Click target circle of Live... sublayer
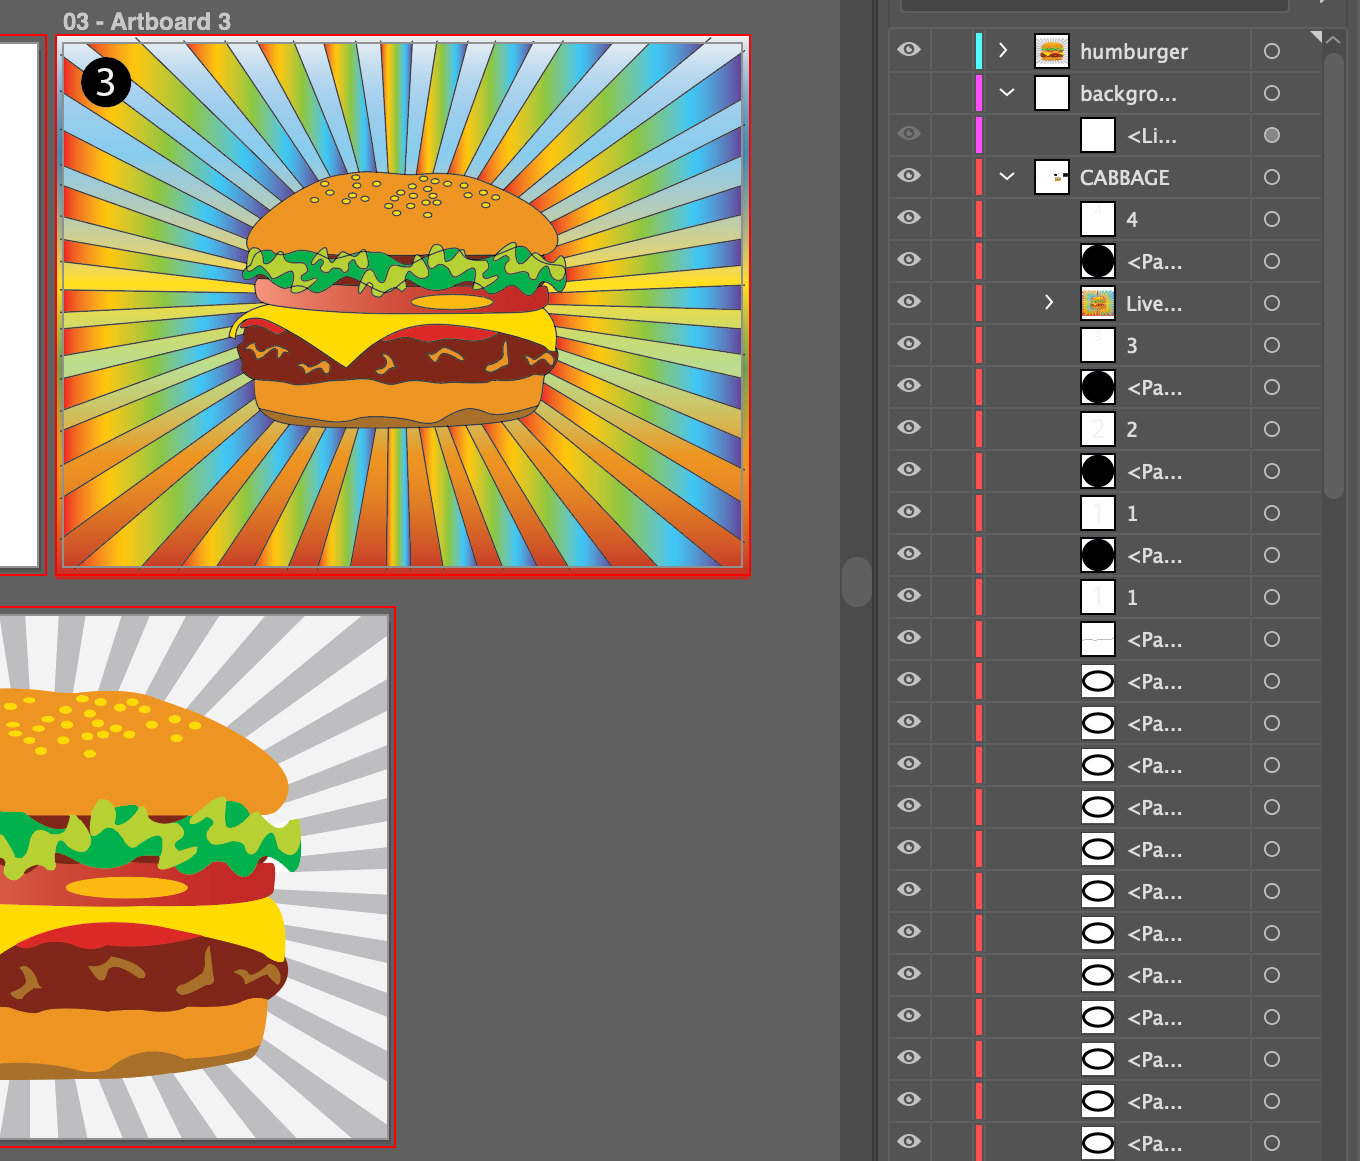The image size is (1360, 1161). pyautogui.click(x=1272, y=303)
